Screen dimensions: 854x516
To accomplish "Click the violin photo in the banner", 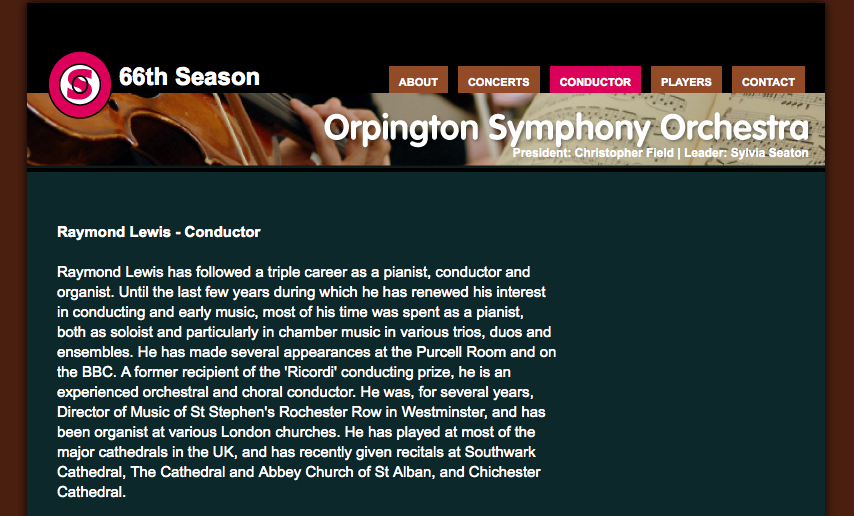I will click(180, 131).
